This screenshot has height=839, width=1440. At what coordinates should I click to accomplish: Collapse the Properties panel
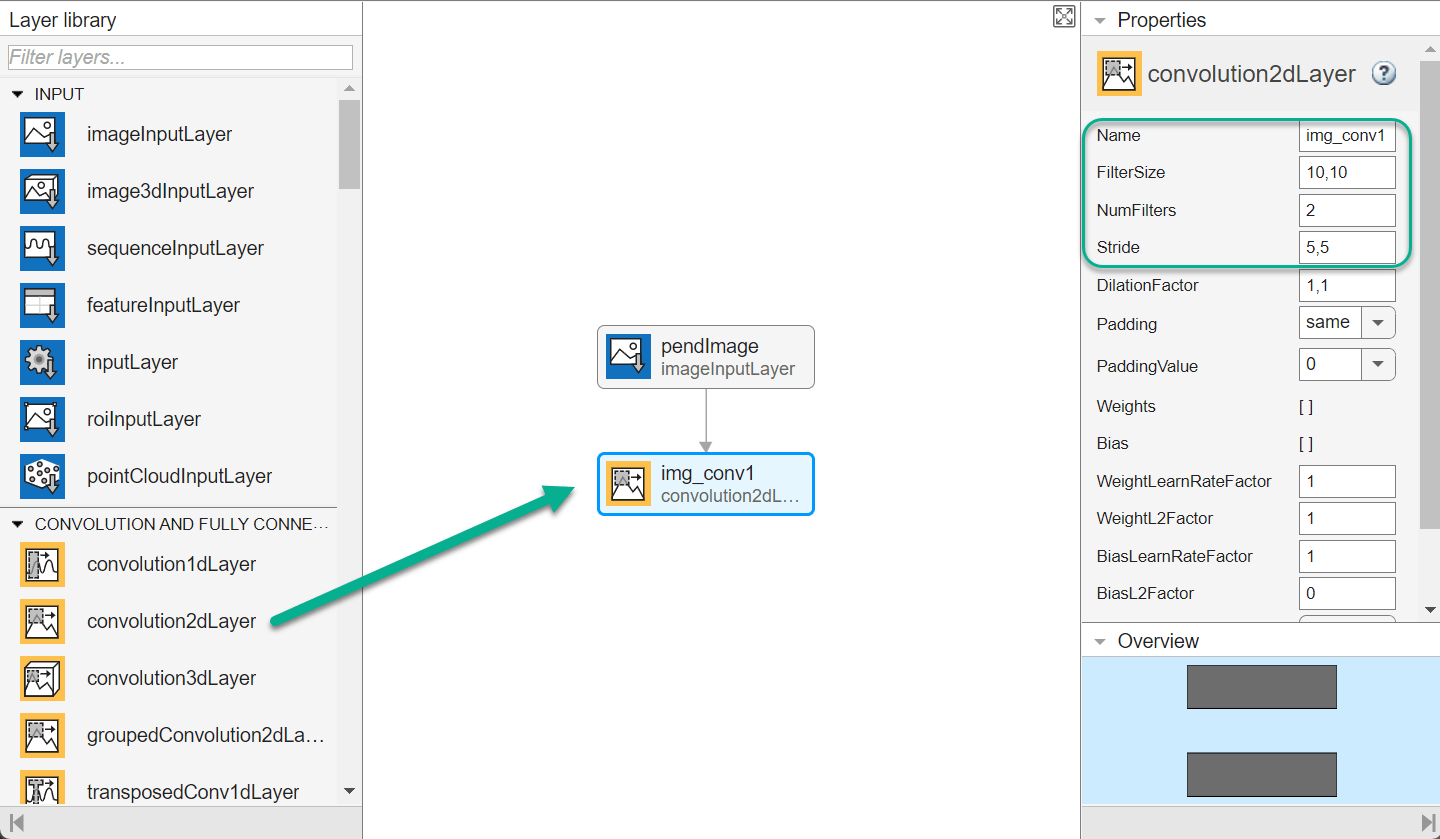pyautogui.click(x=1100, y=20)
